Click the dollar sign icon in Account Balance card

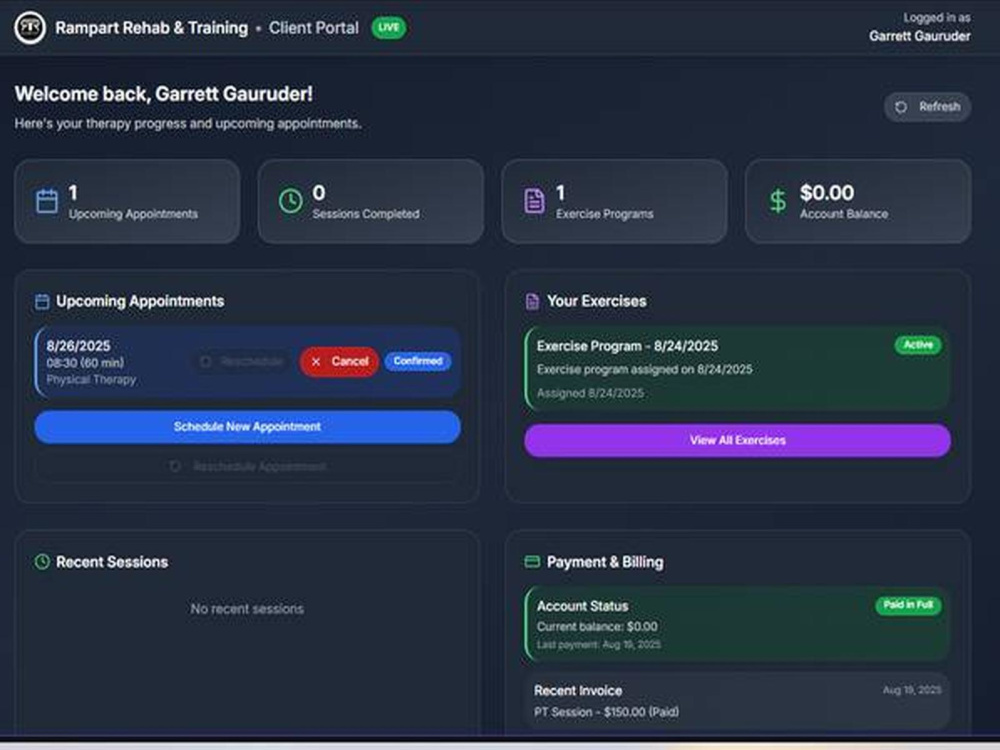click(x=777, y=201)
